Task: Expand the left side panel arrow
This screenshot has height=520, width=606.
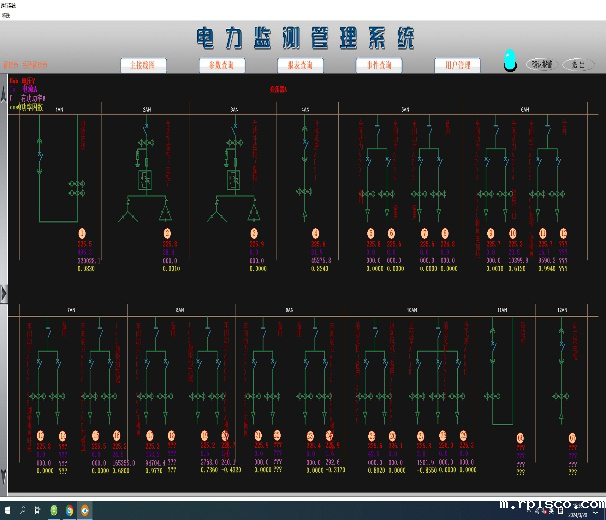Action: 4,293
